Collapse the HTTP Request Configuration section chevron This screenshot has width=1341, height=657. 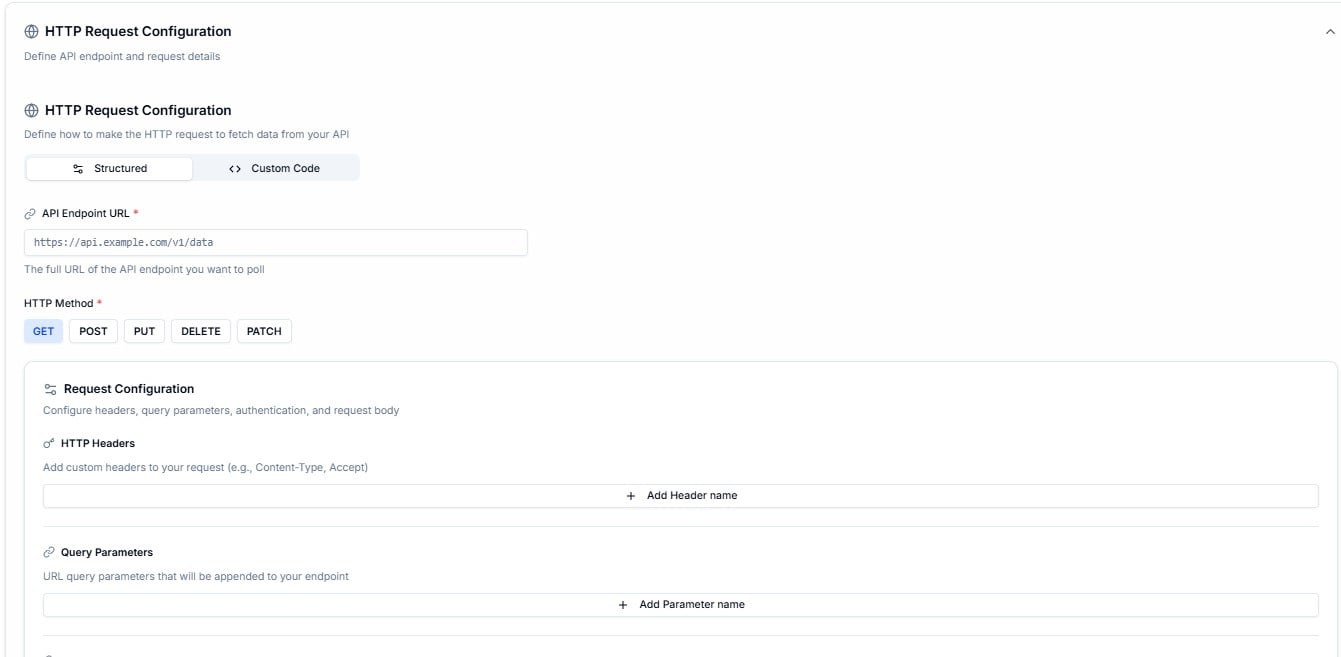pos(1329,32)
